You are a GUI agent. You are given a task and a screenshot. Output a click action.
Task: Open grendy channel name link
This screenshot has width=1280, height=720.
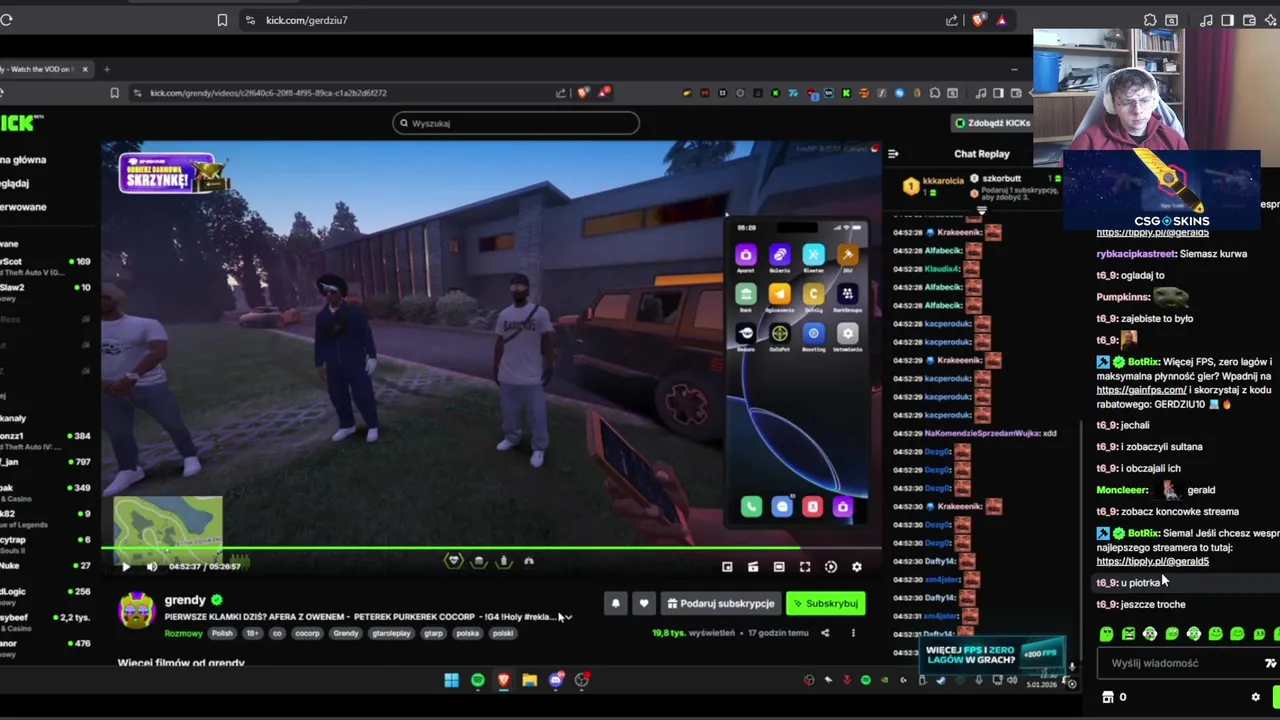coord(185,600)
